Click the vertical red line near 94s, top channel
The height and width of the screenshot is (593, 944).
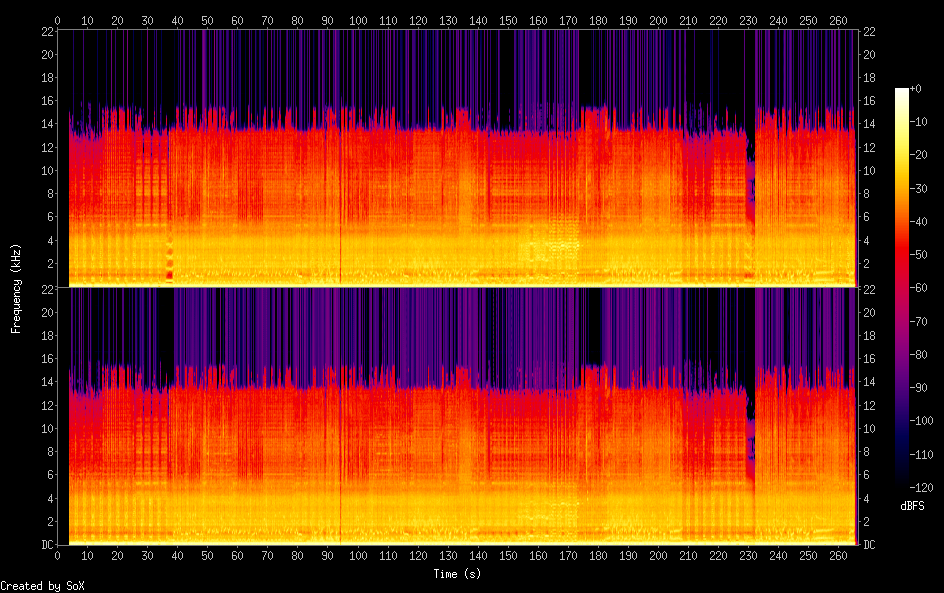point(340,200)
